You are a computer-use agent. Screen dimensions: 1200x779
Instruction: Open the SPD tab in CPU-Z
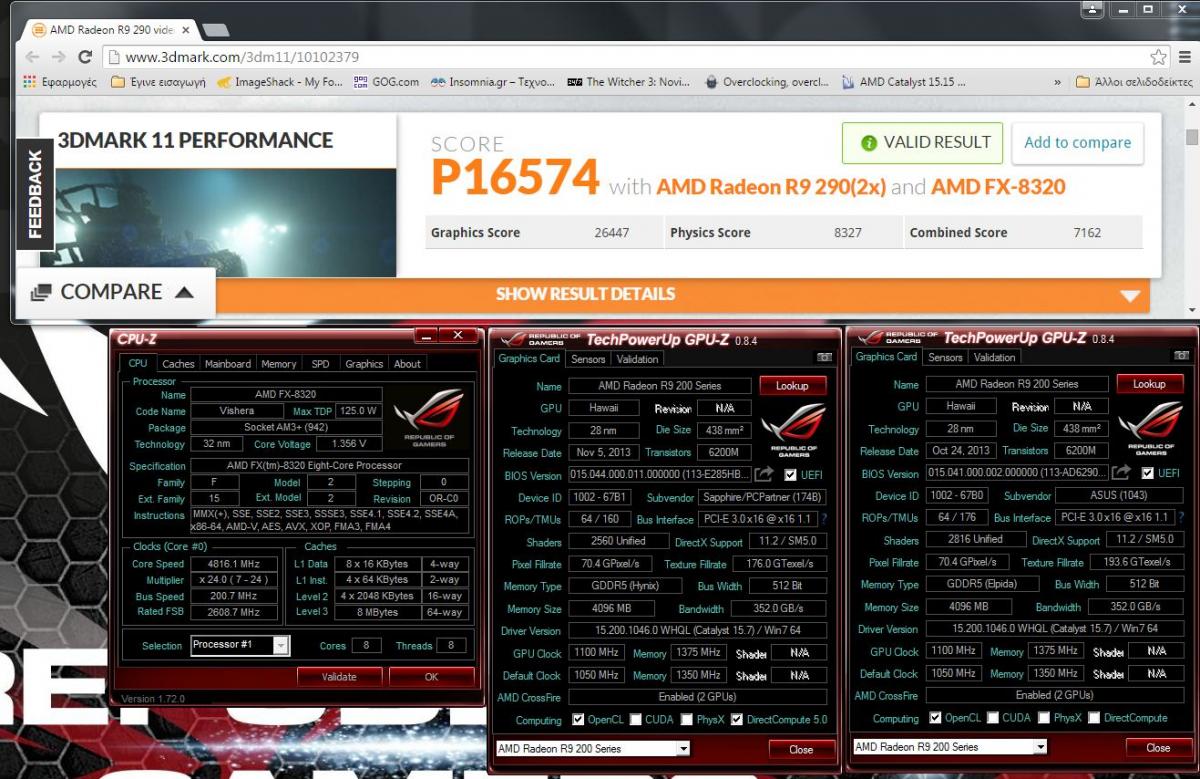320,364
